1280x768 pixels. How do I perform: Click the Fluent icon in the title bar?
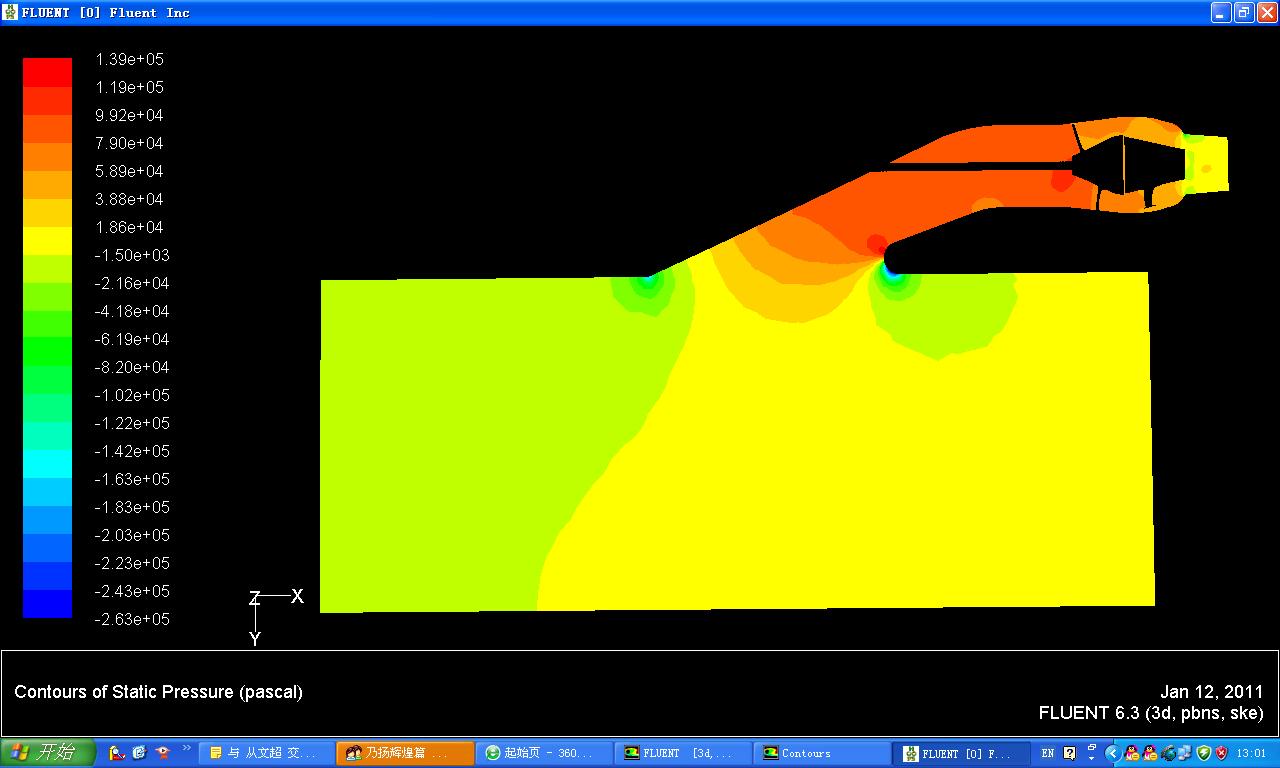coord(11,12)
